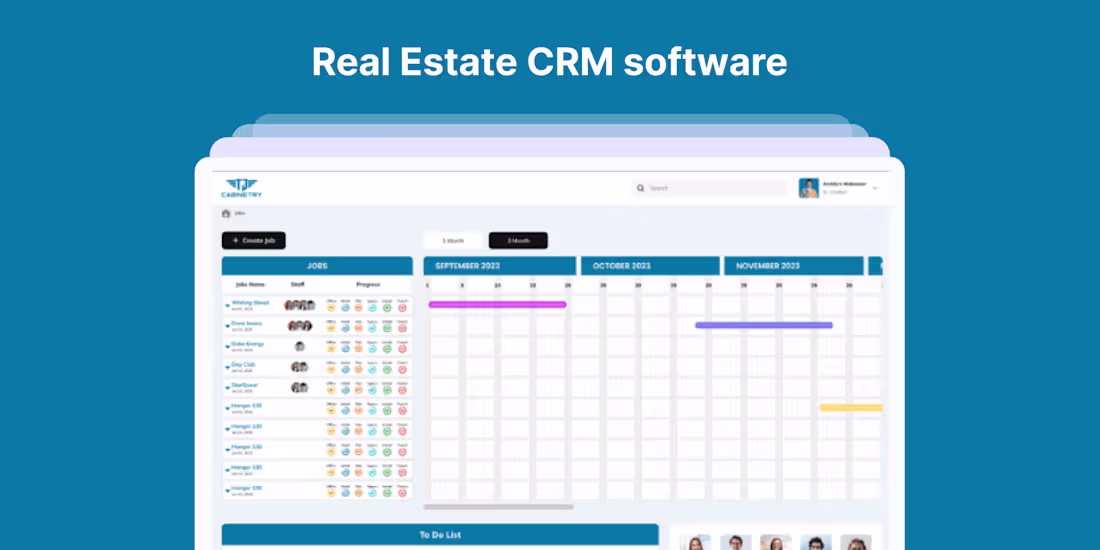Click the staff avatars in Whiting Street row
Viewport: 1100px width, 550px height.
[300, 305]
